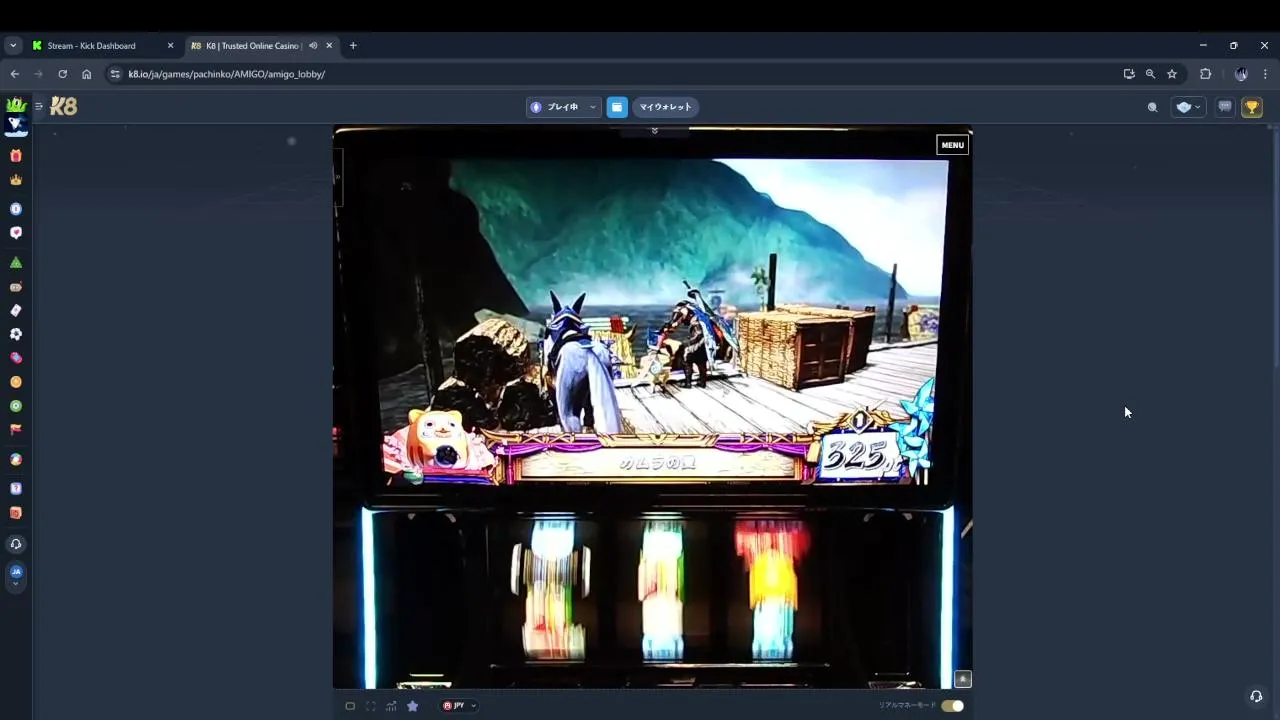Open the chat bubble icon

(1225, 107)
